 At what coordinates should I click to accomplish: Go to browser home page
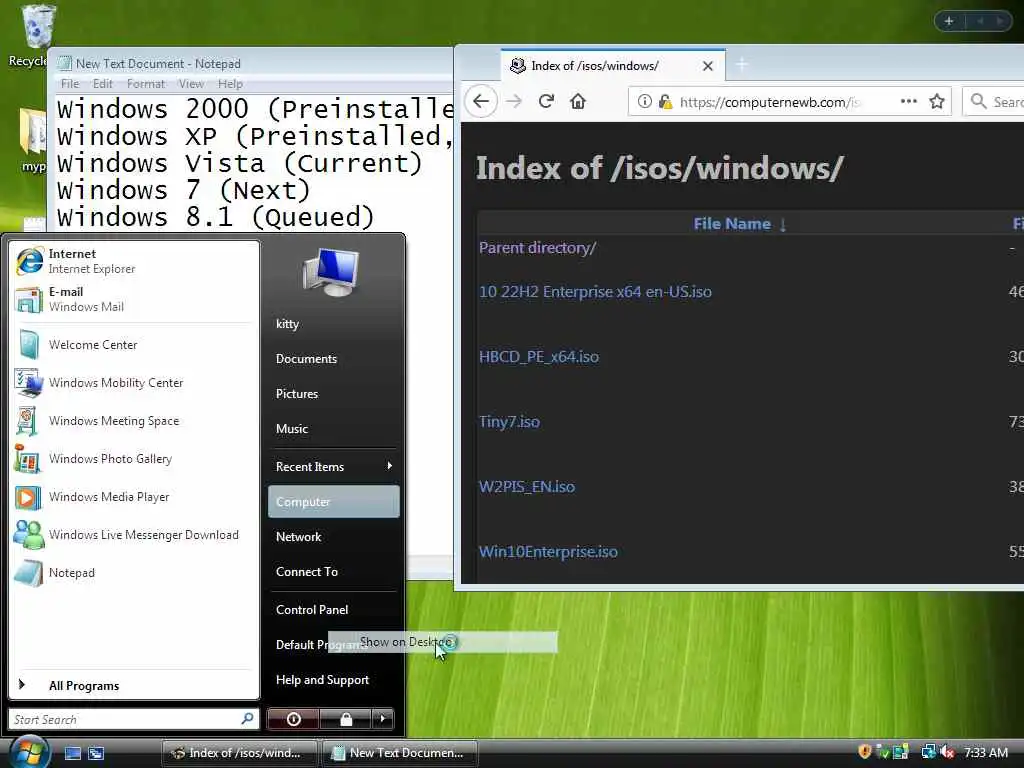click(x=578, y=101)
